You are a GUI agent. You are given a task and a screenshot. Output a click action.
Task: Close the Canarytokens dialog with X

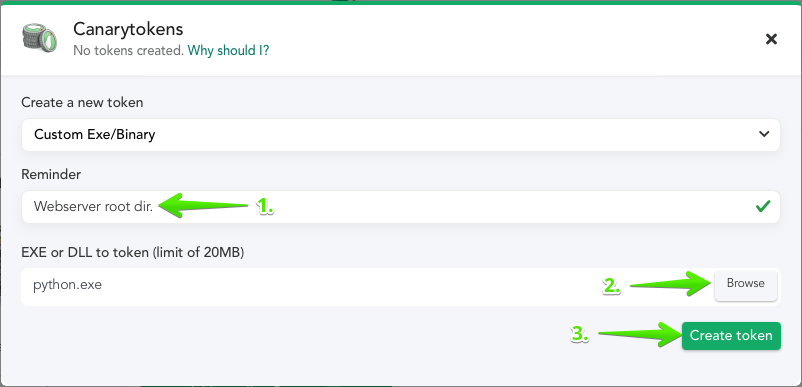[x=771, y=39]
